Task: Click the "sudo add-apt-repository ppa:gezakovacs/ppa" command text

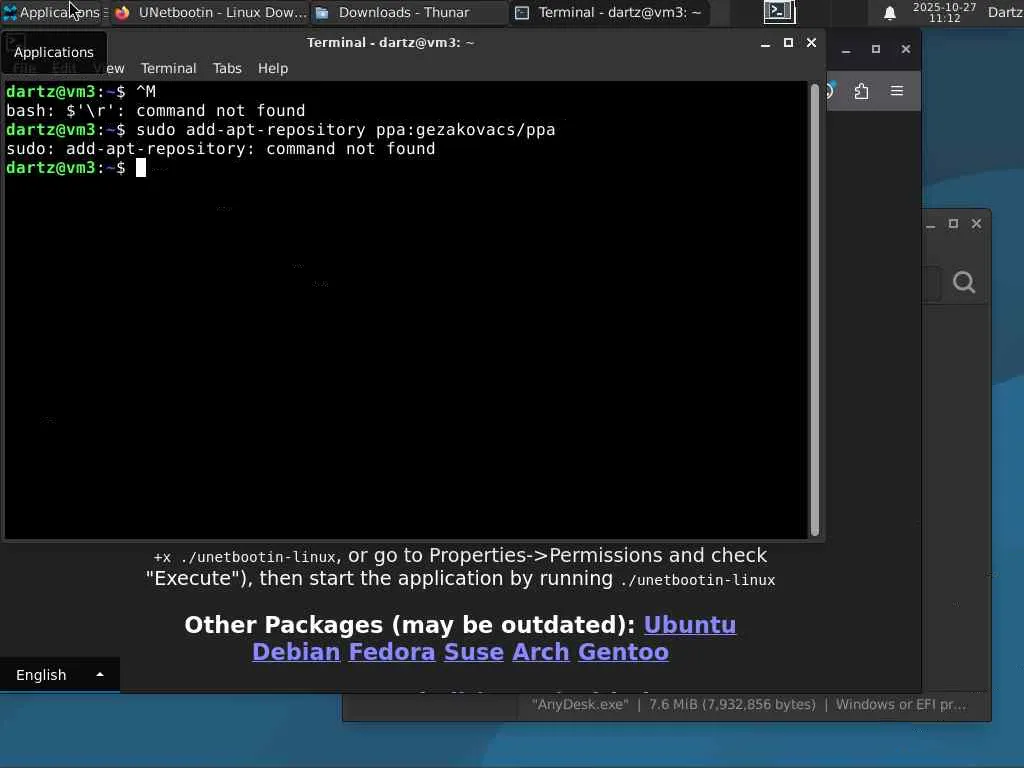Action: coord(345,129)
